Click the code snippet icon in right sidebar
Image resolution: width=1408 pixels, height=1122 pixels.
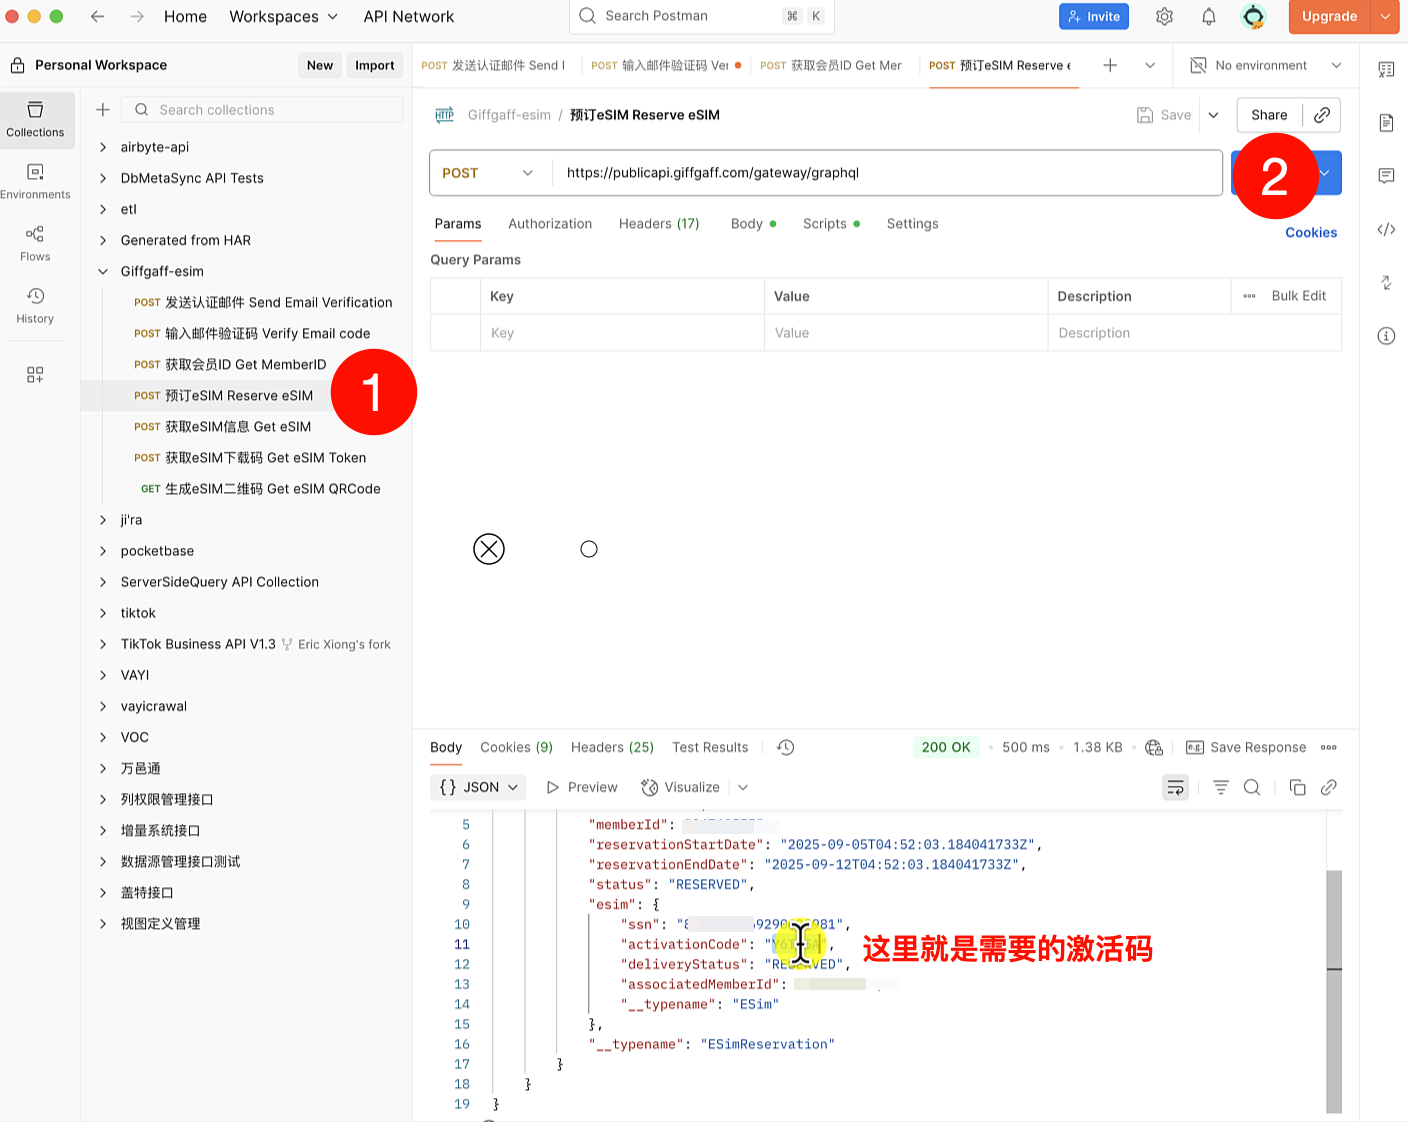click(1386, 230)
